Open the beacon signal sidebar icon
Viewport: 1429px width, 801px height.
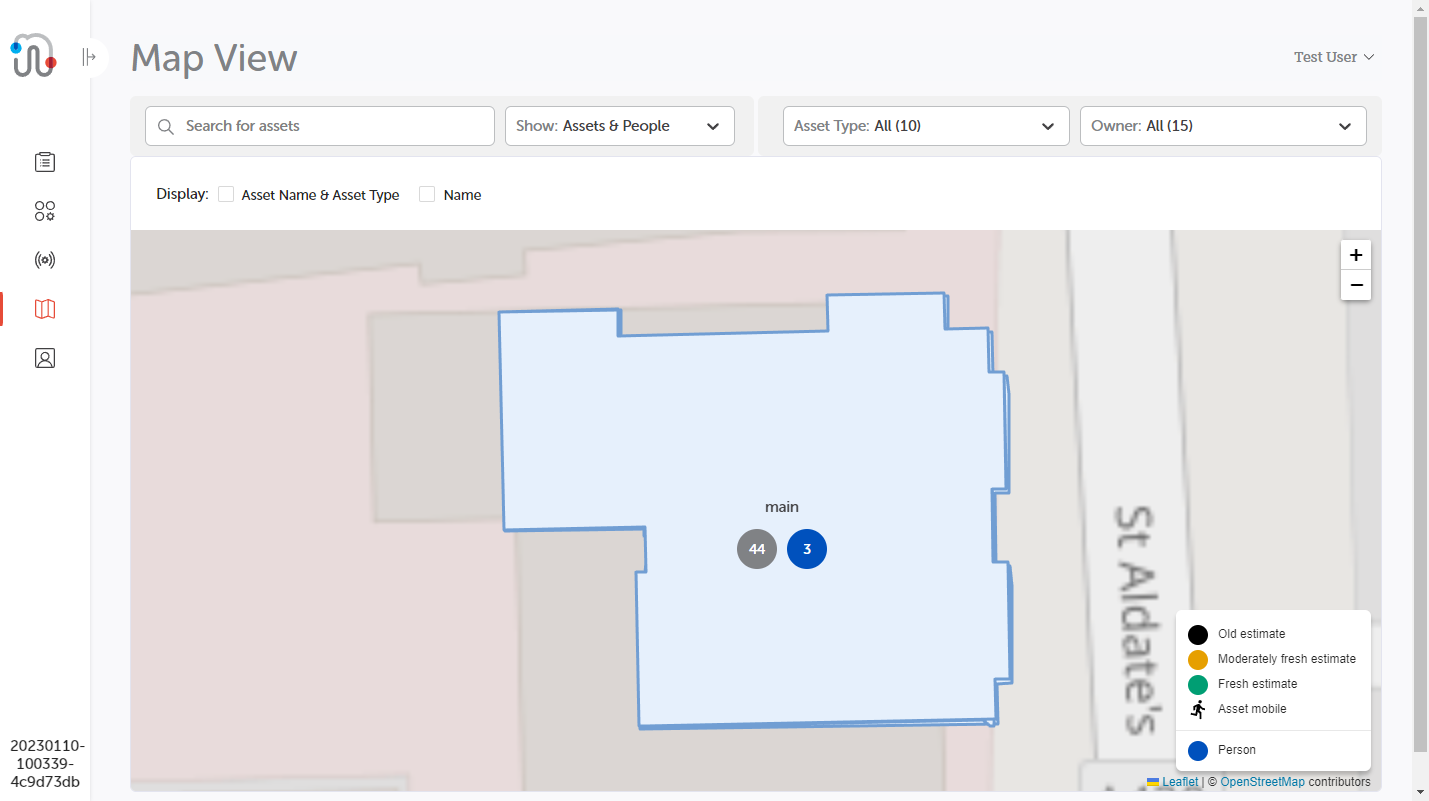(45, 260)
